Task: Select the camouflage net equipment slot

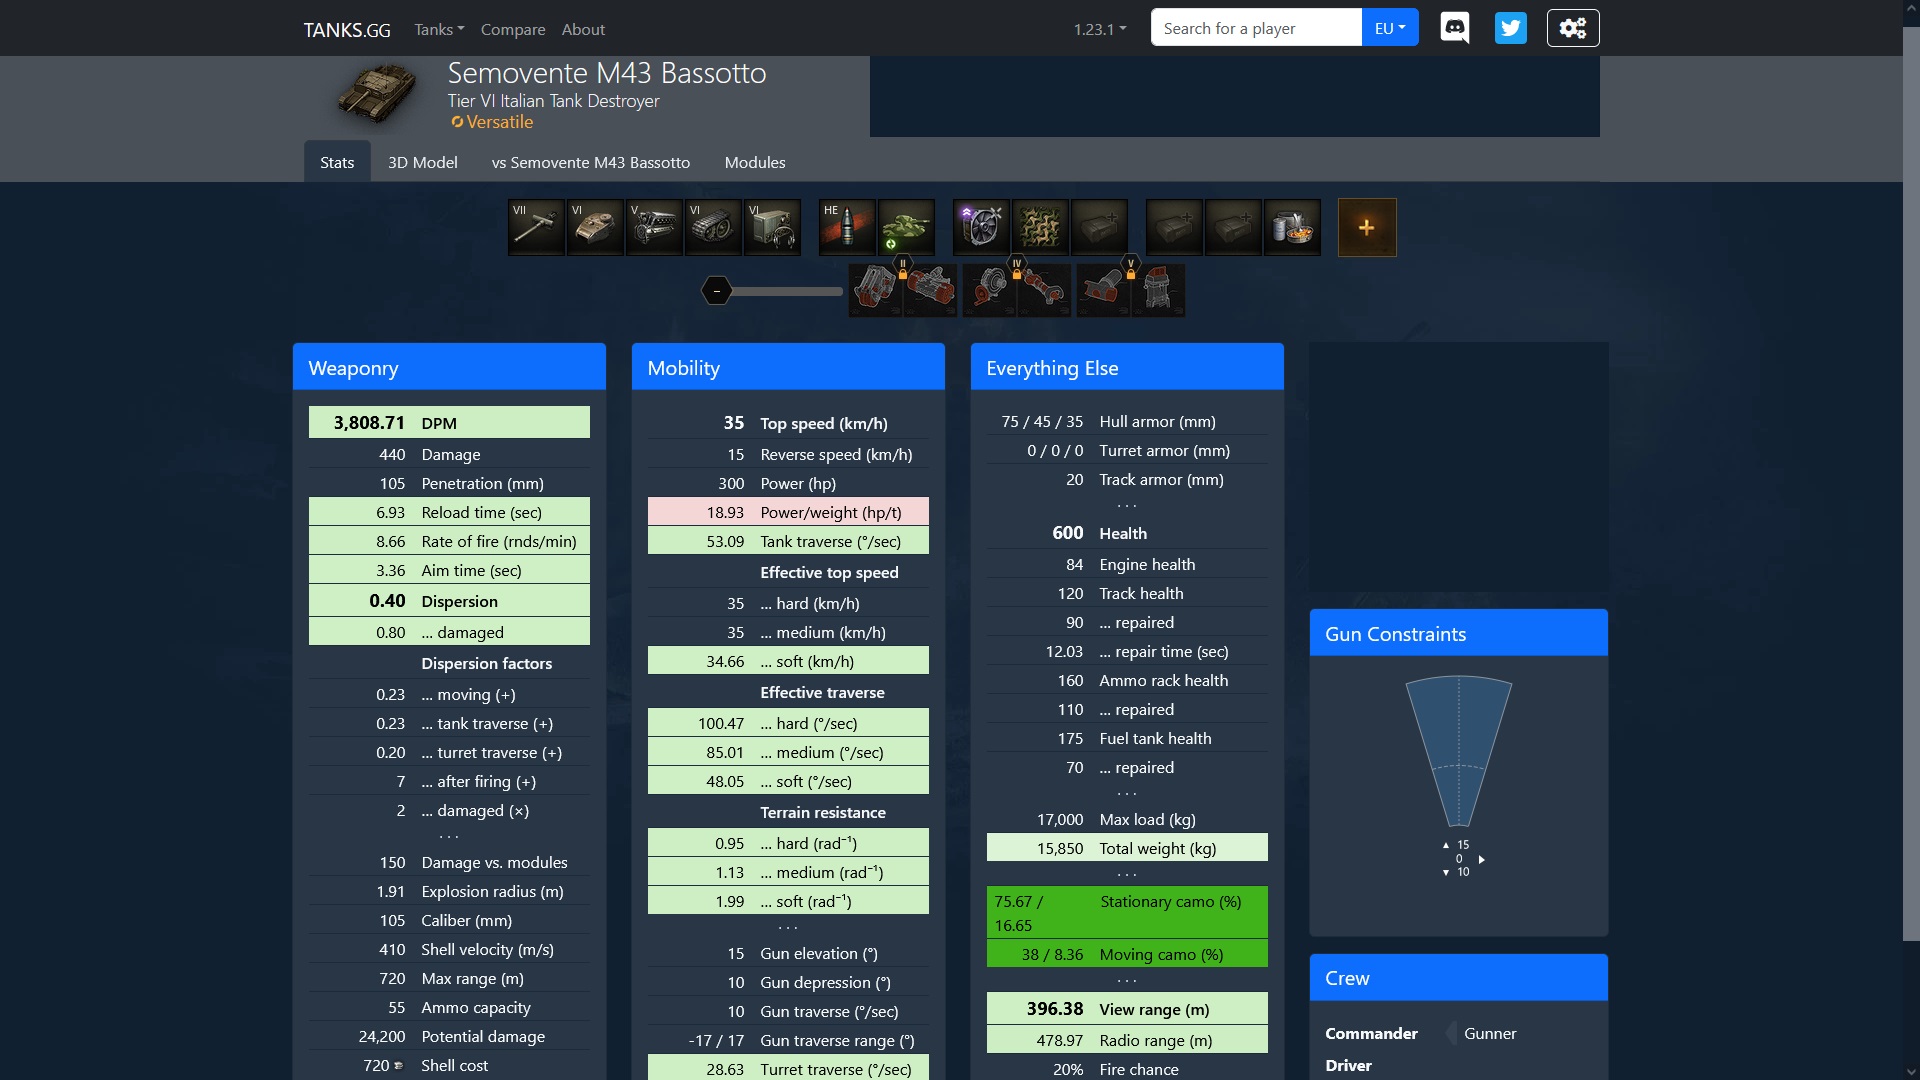Action: pos(1040,227)
